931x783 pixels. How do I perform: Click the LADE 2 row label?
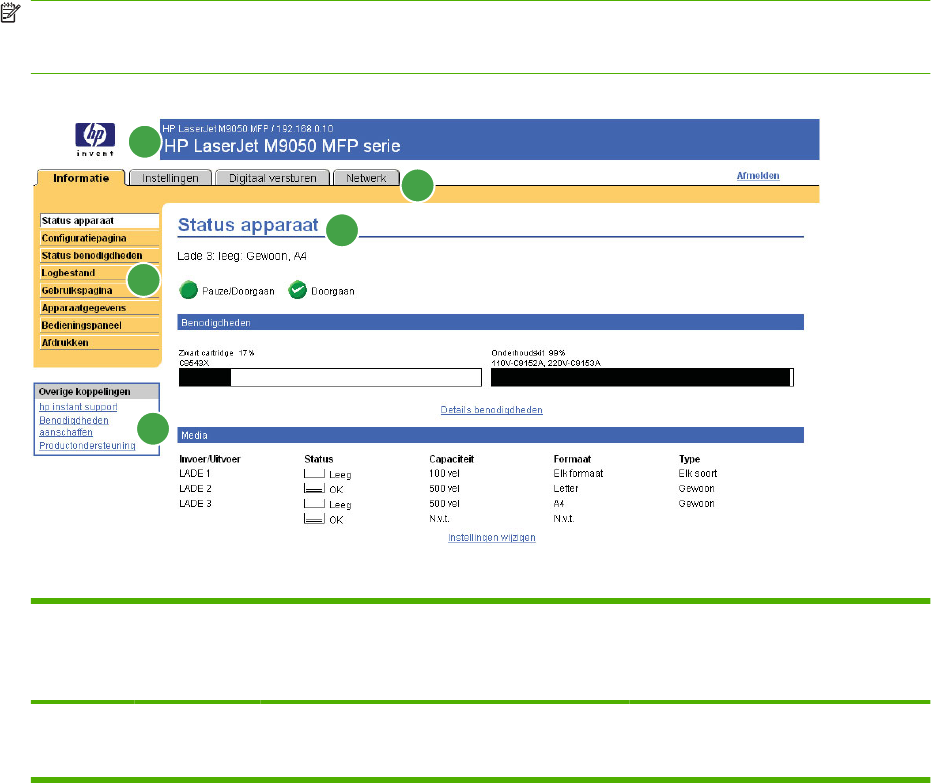tap(195, 489)
